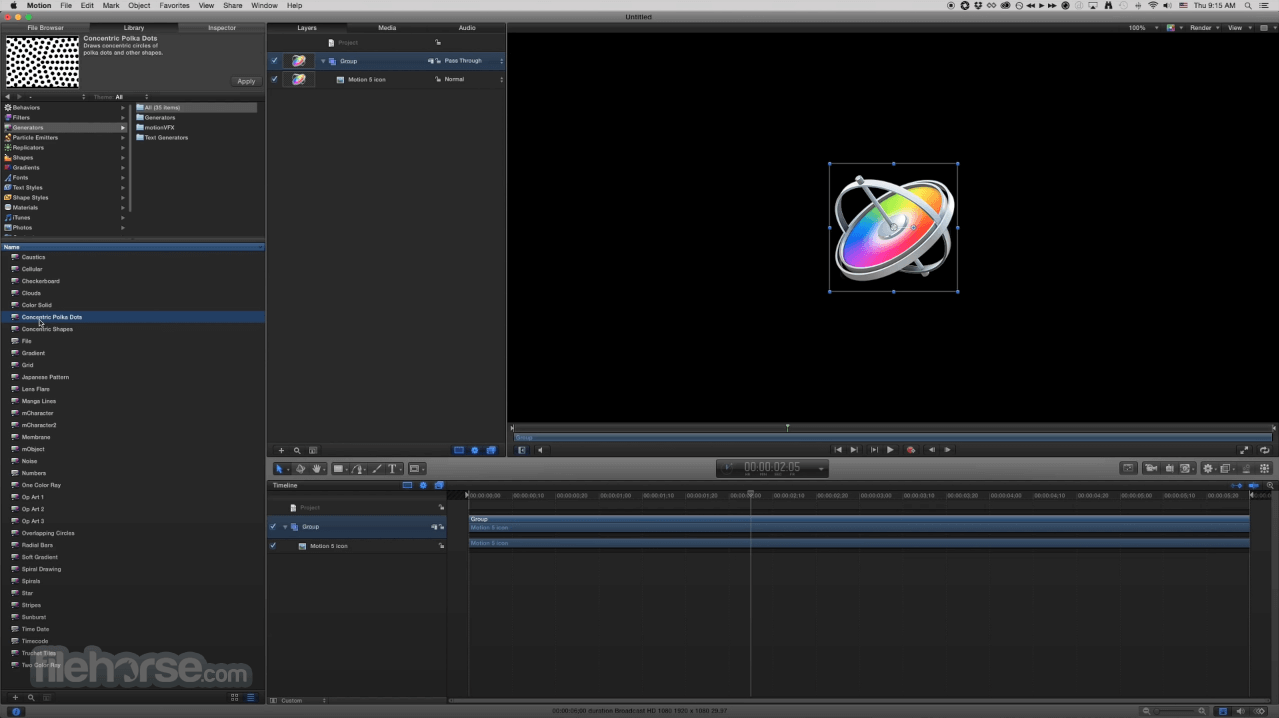
Task: Step to the next frame
Action: click(x=948, y=450)
